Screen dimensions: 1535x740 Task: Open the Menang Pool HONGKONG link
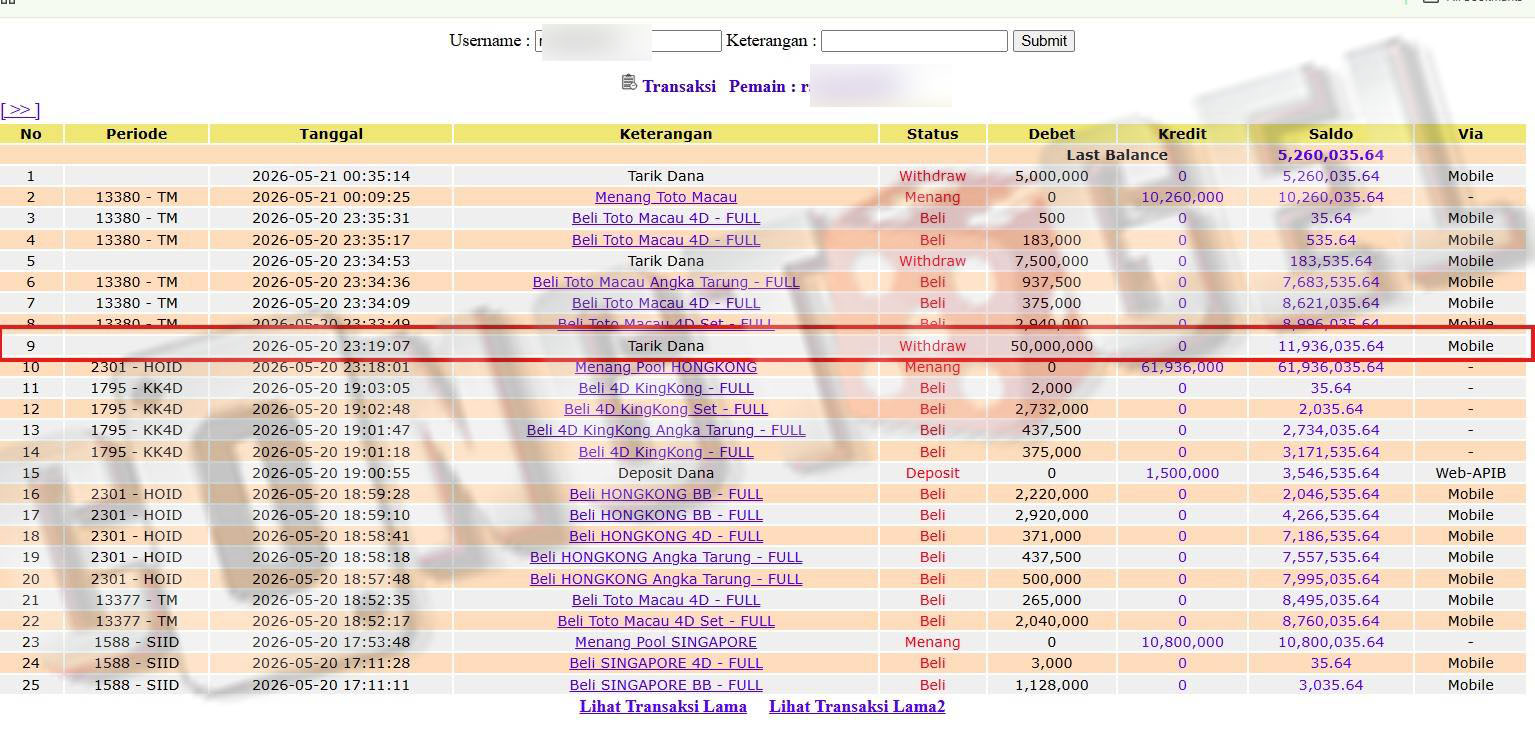pos(666,367)
